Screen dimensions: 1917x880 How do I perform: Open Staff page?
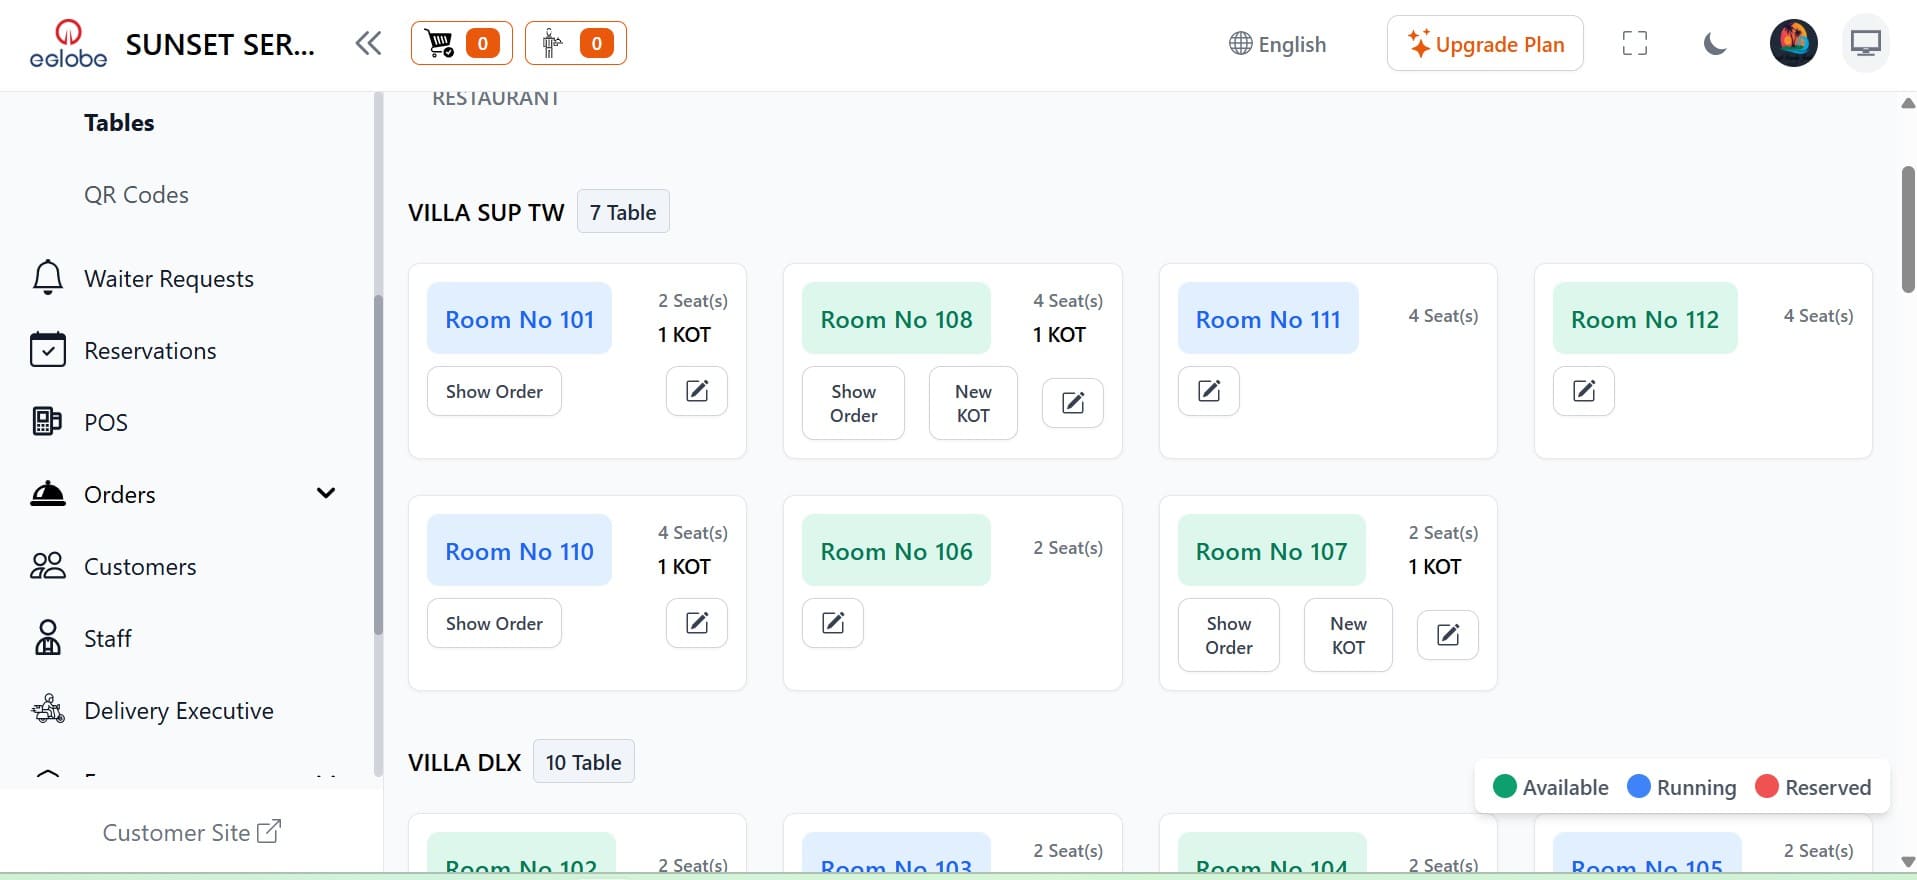(108, 639)
